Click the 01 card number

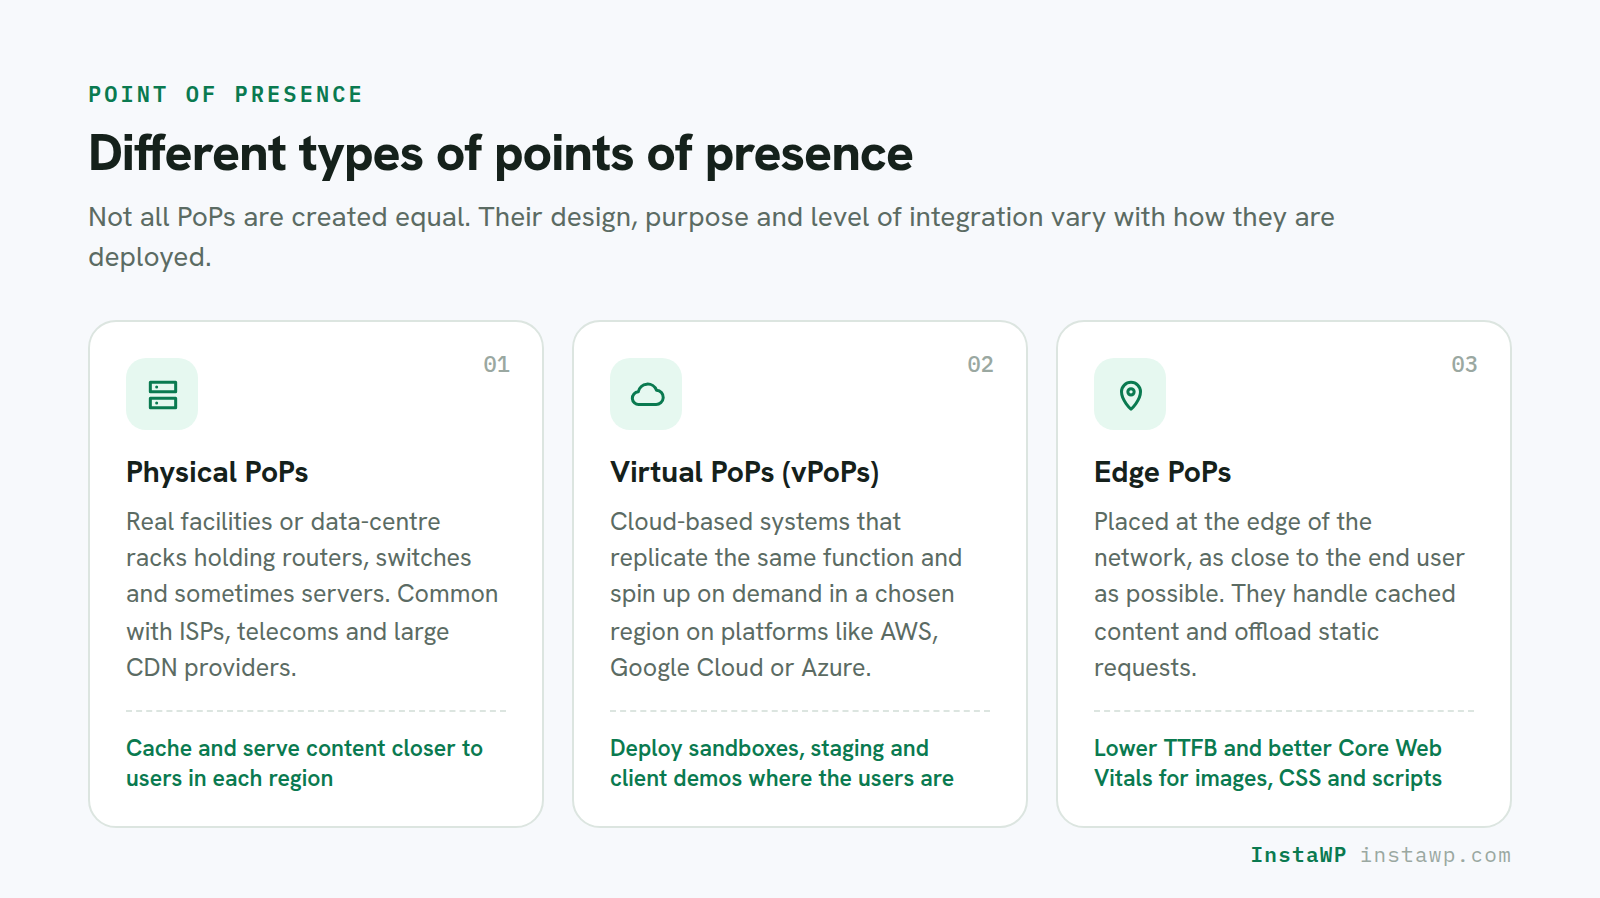pos(496,364)
